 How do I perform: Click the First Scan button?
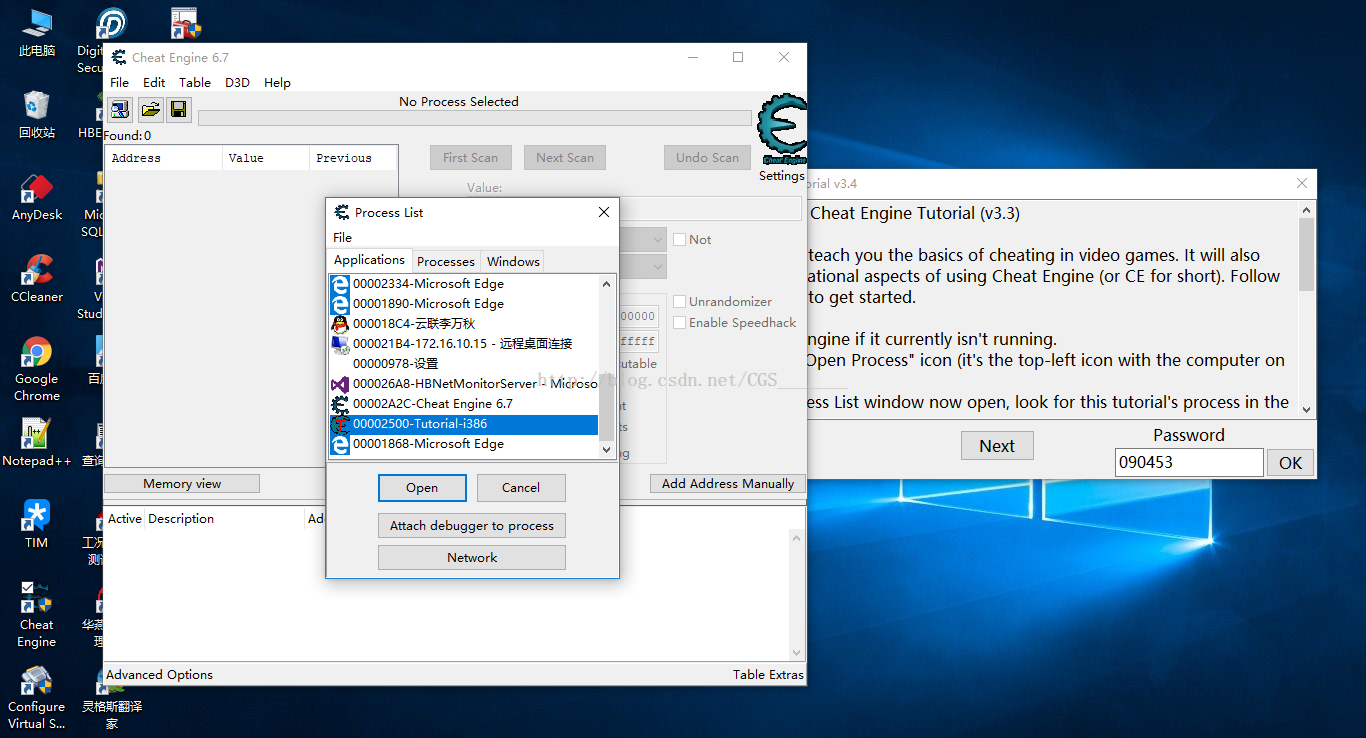pos(471,158)
